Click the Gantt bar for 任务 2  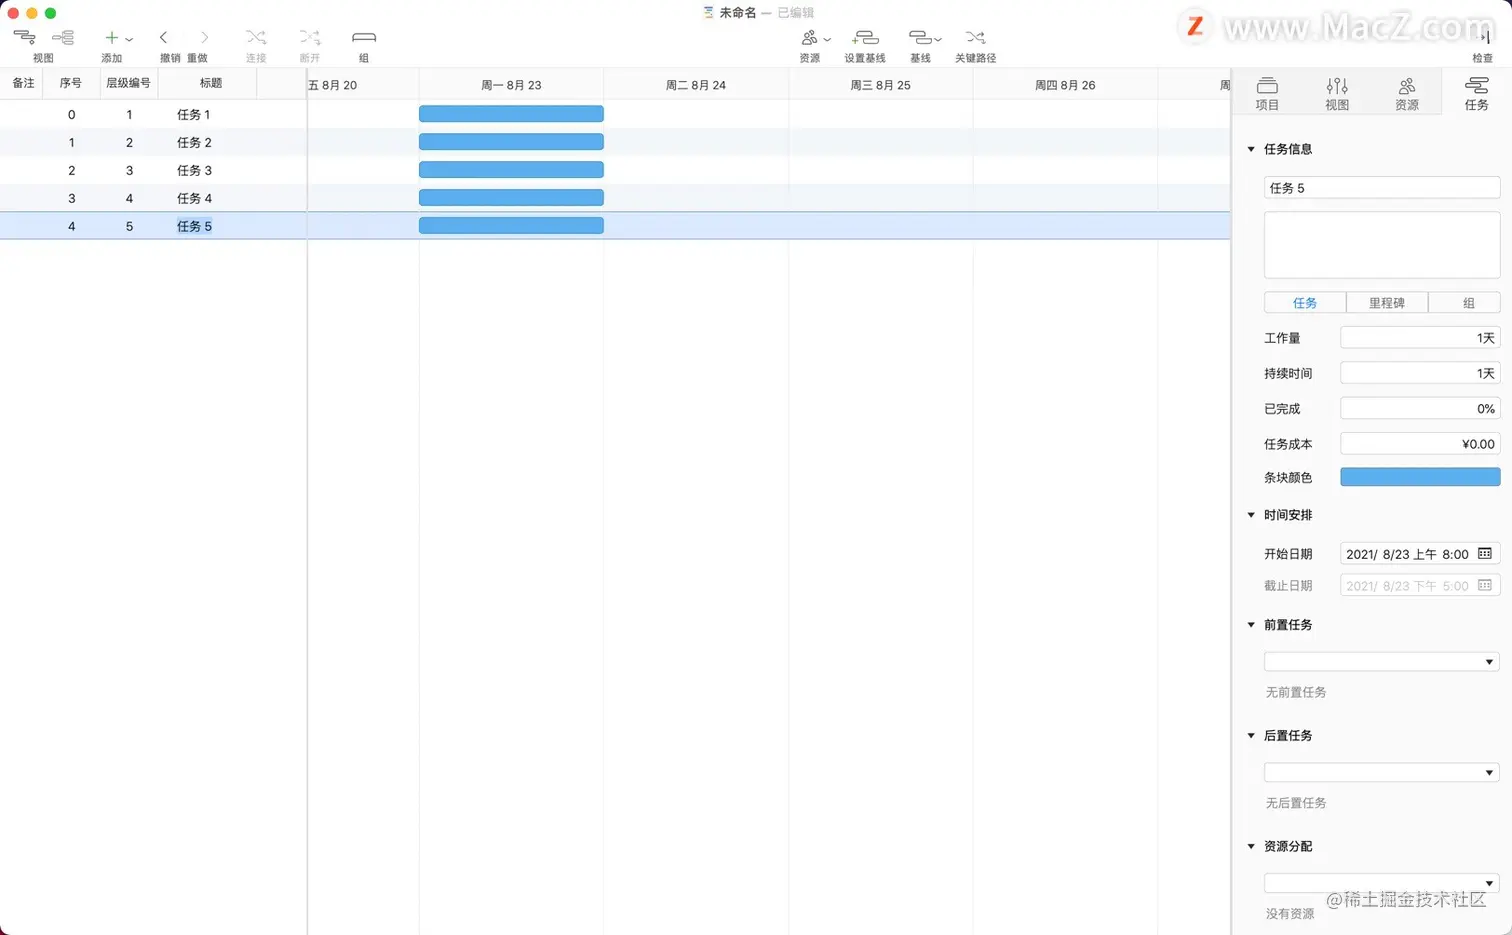click(511, 142)
